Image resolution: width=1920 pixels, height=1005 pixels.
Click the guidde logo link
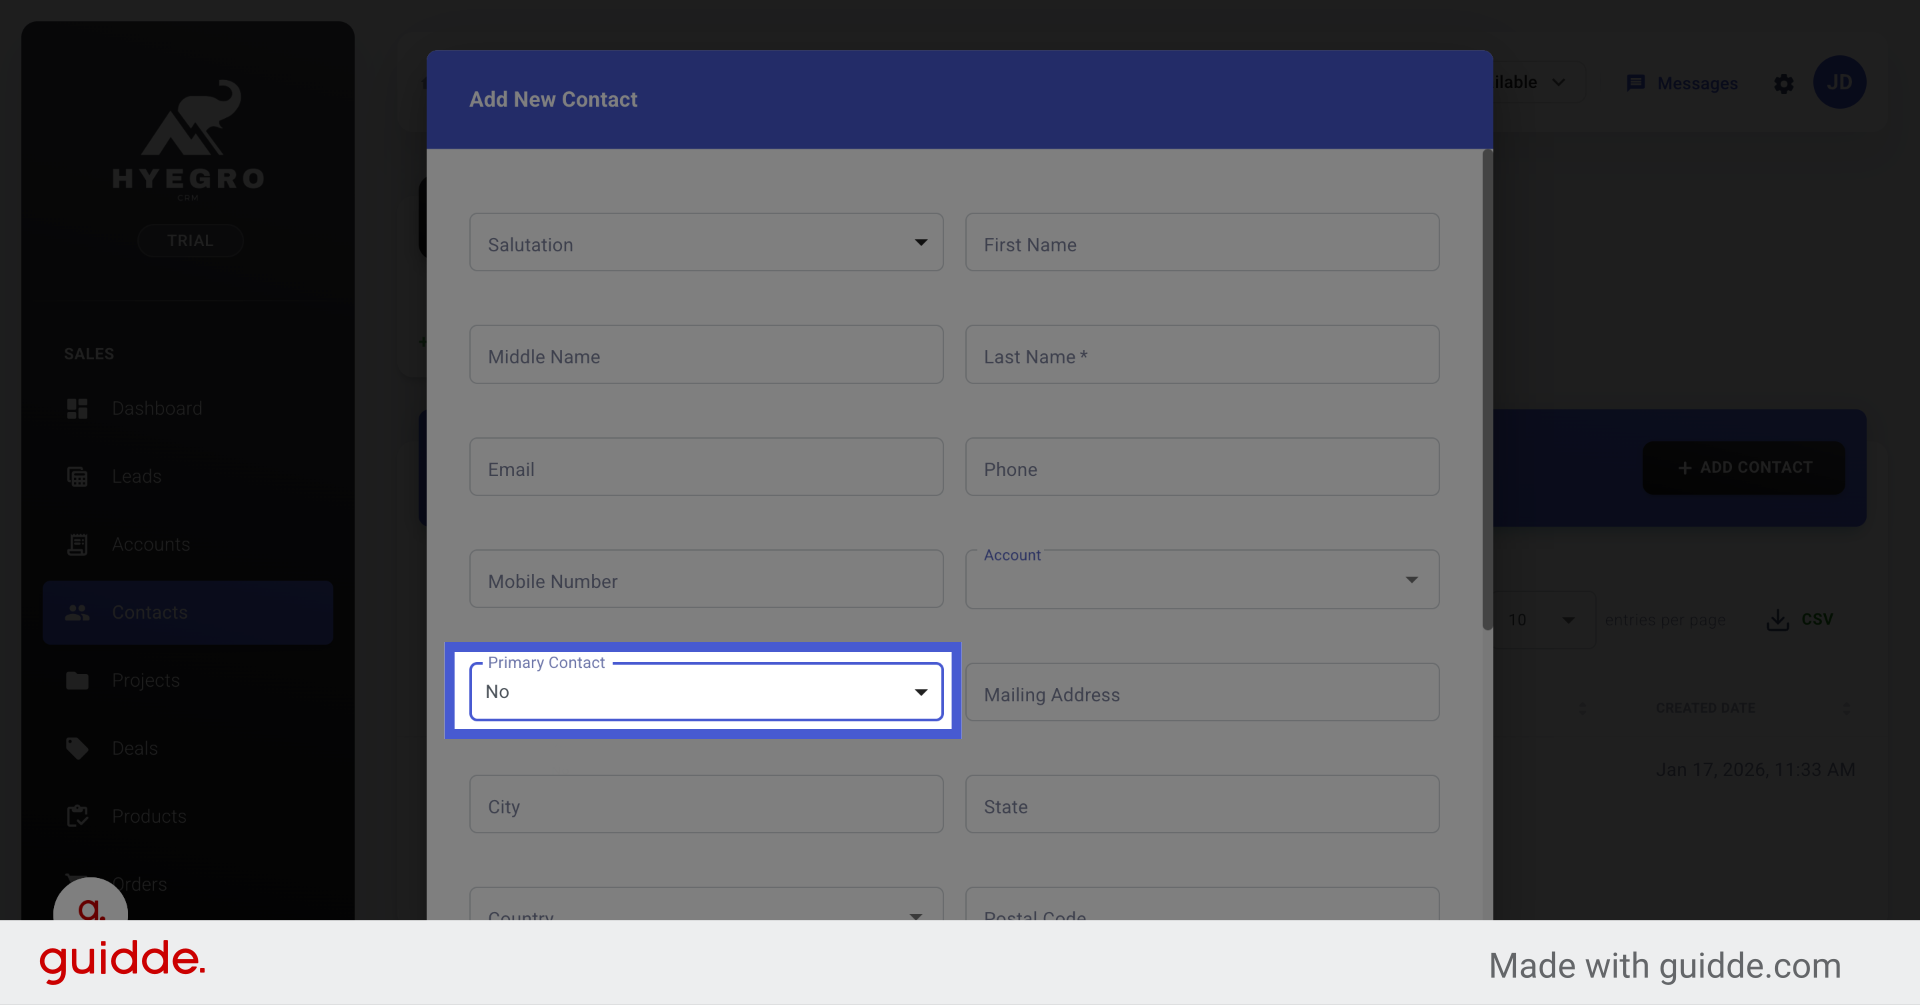click(x=121, y=961)
